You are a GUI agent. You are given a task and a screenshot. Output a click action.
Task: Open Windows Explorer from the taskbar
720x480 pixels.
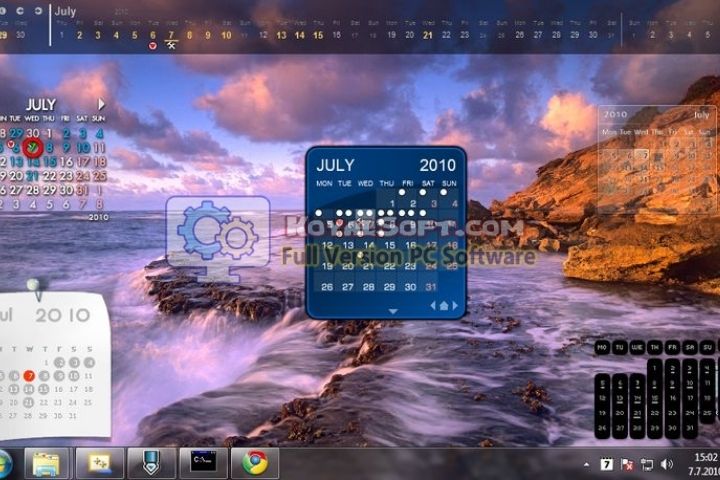[46, 464]
